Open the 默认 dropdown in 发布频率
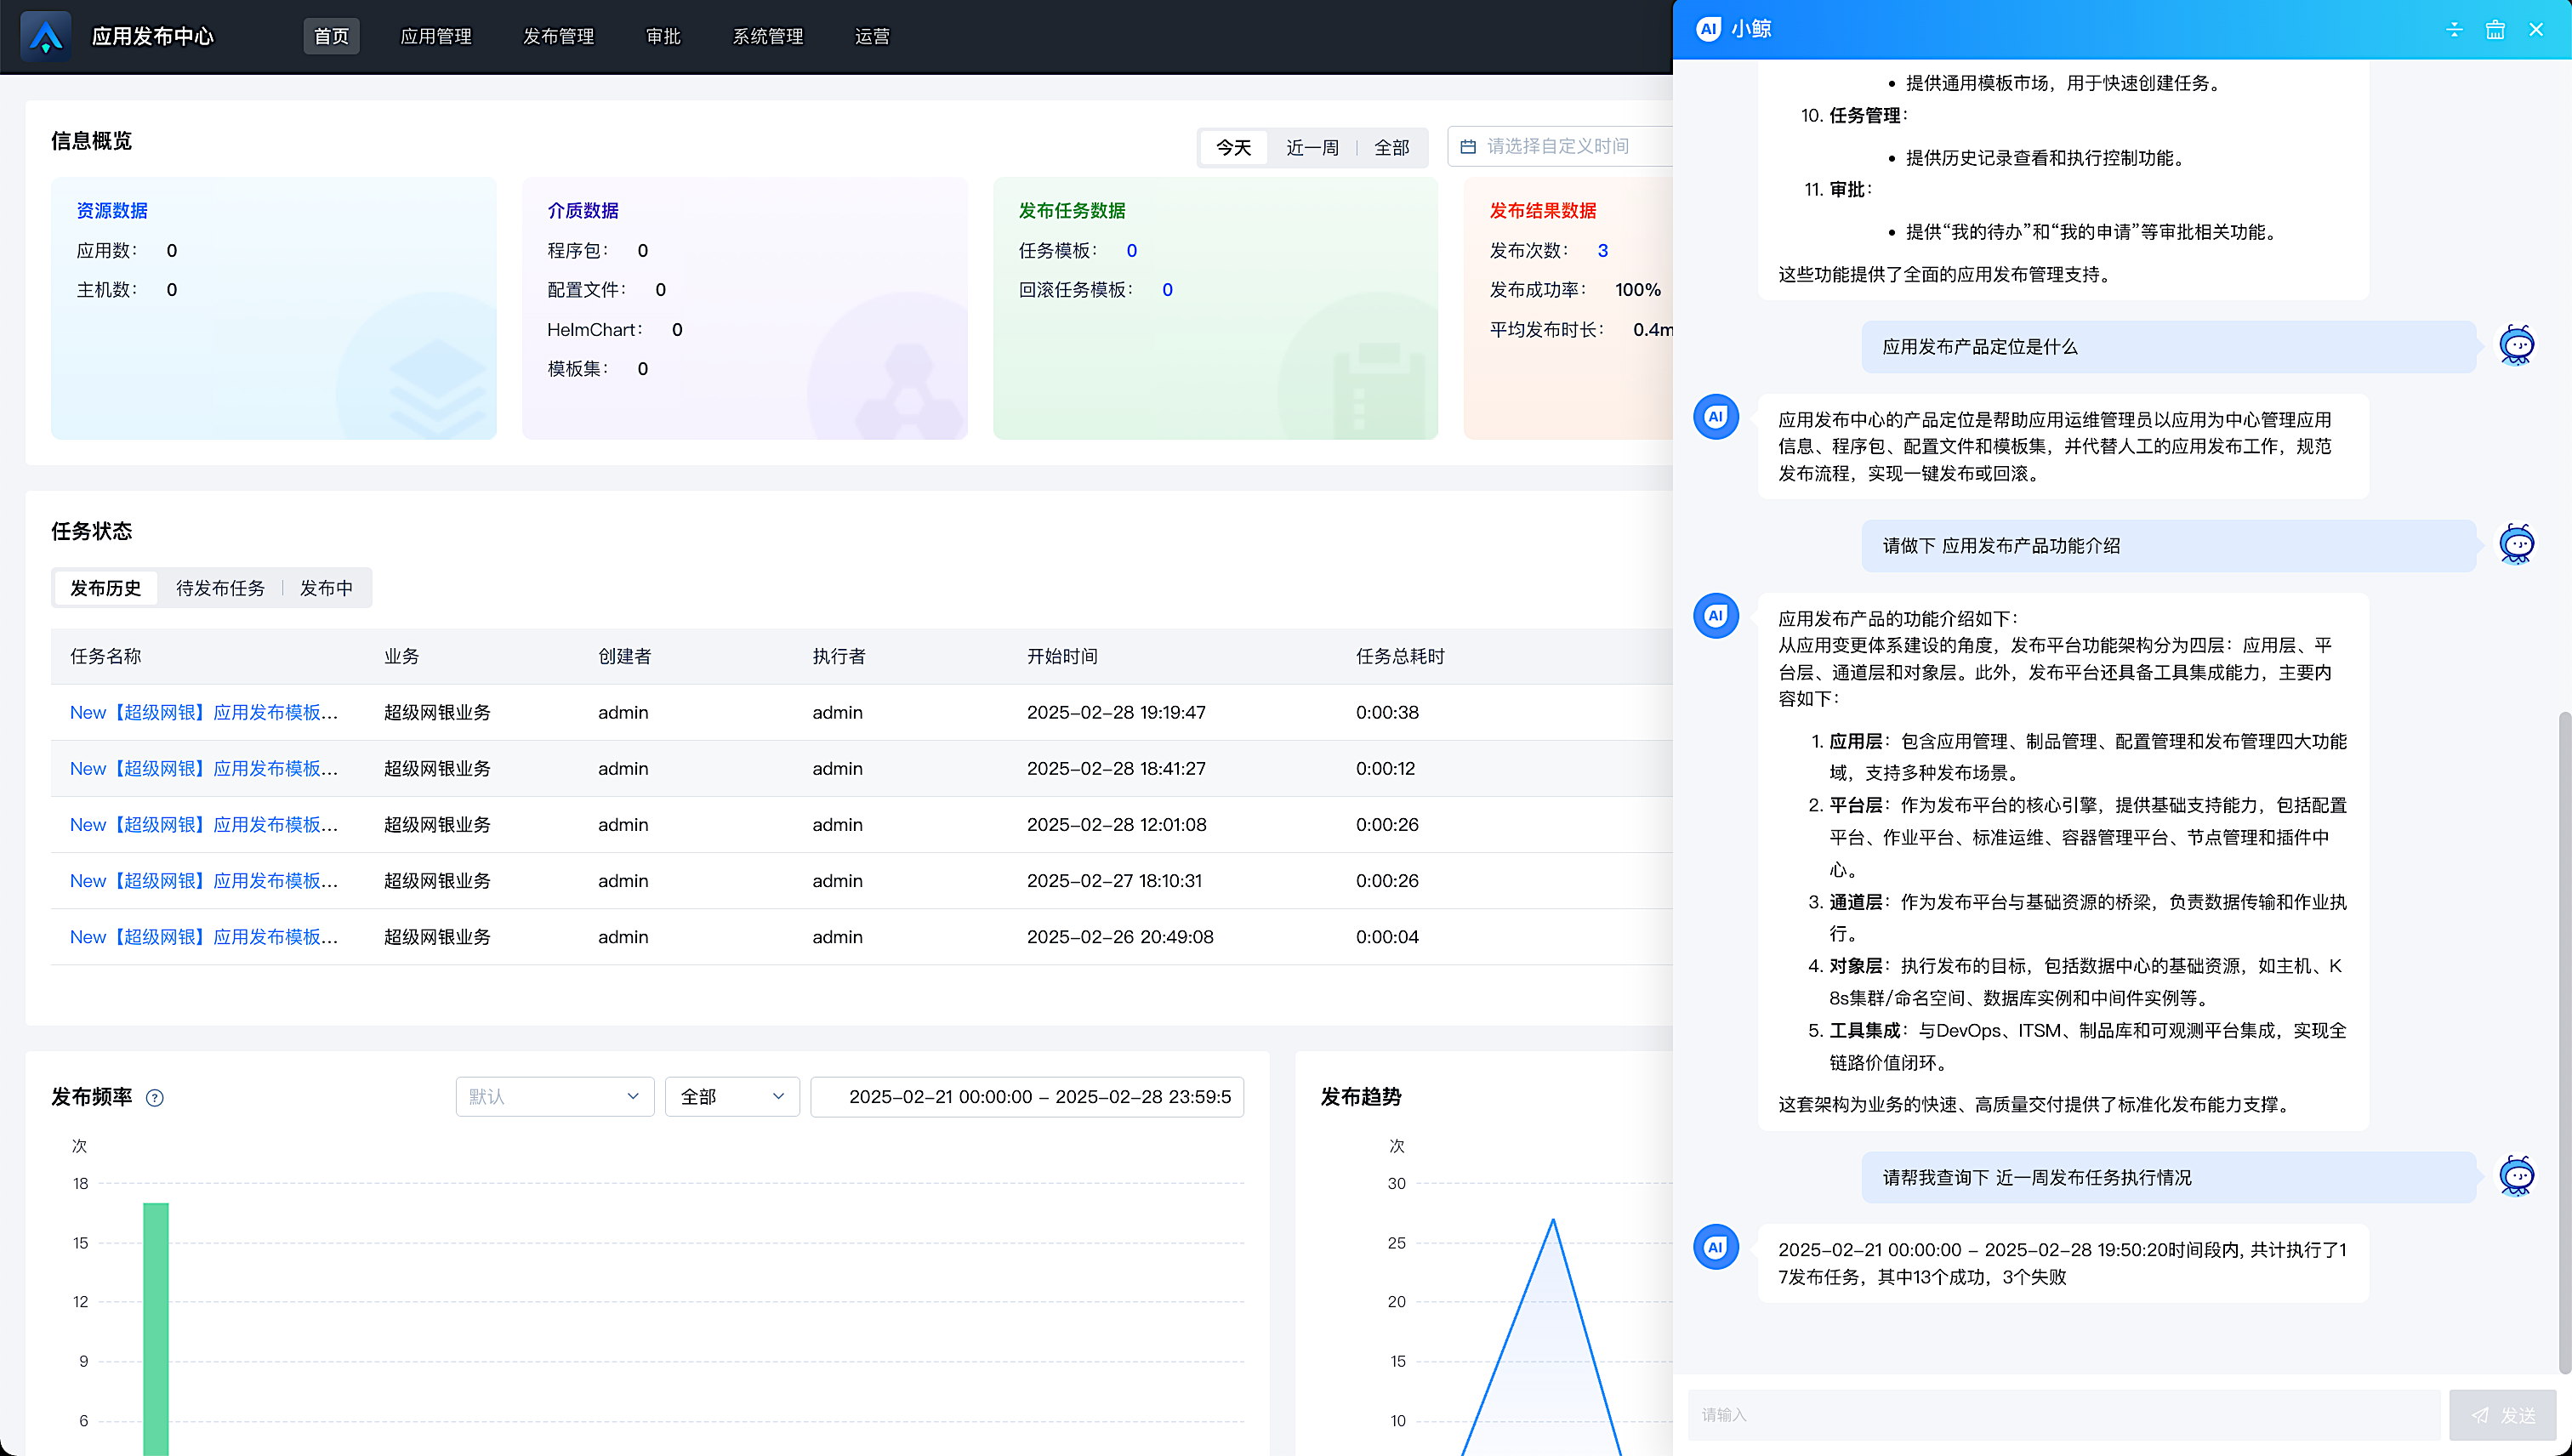2572x1456 pixels. click(554, 1097)
